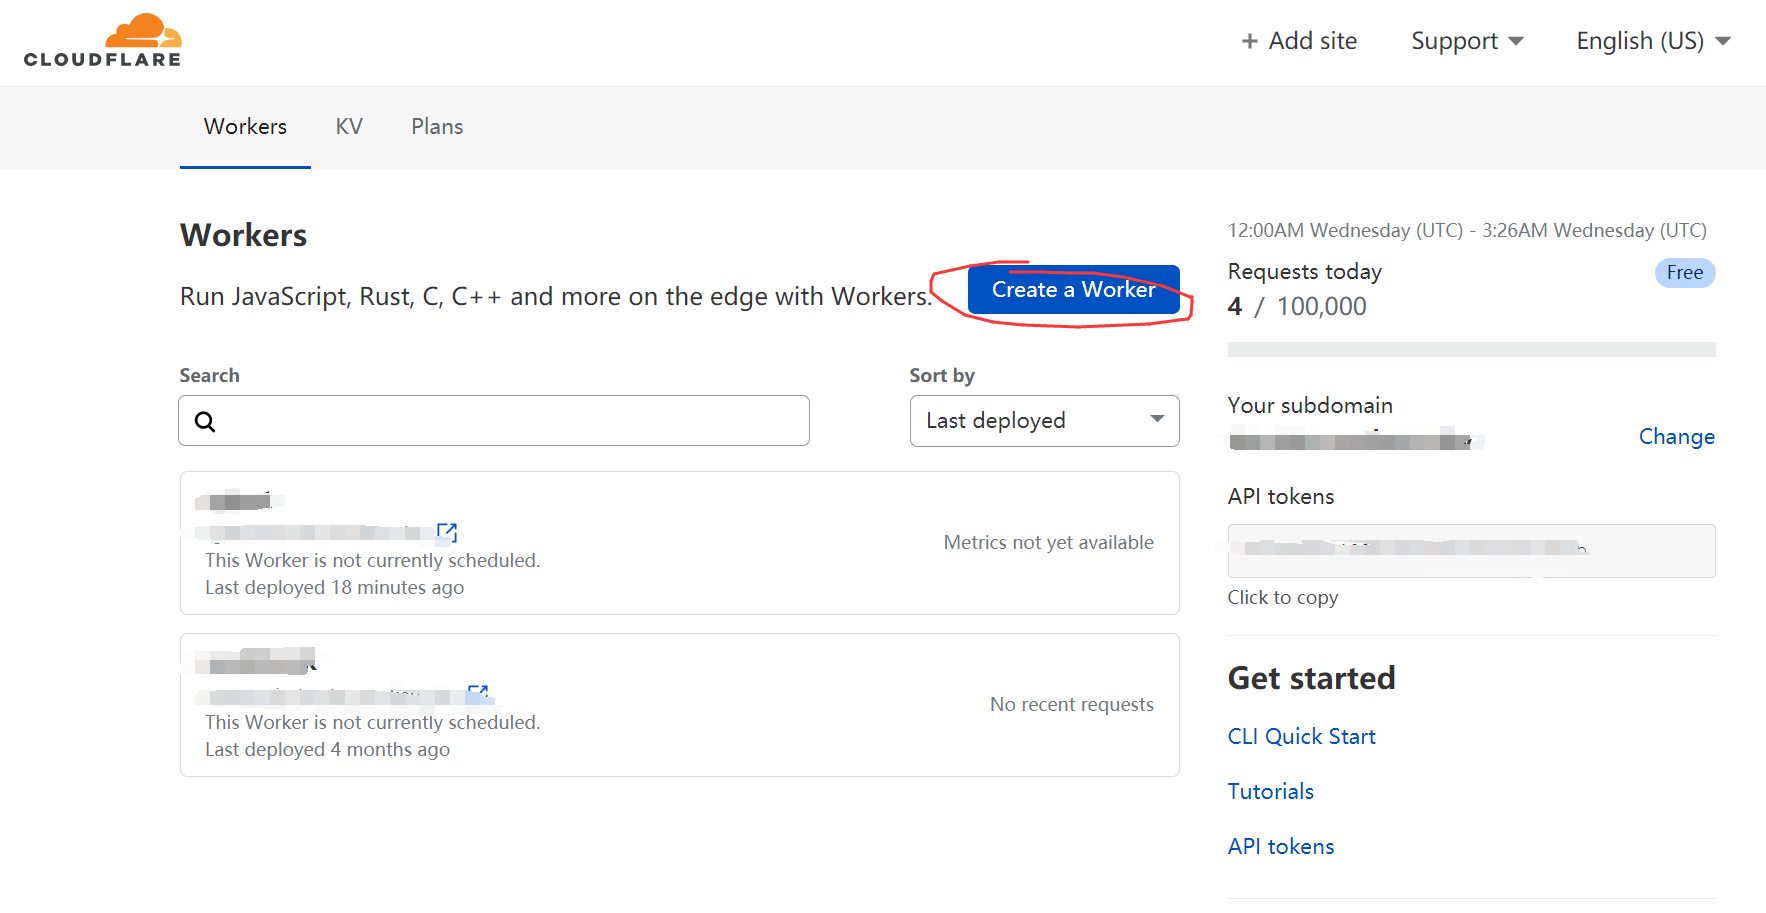Click the search magnifier icon
The height and width of the screenshot is (913, 1766).
click(x=205, y=421)
